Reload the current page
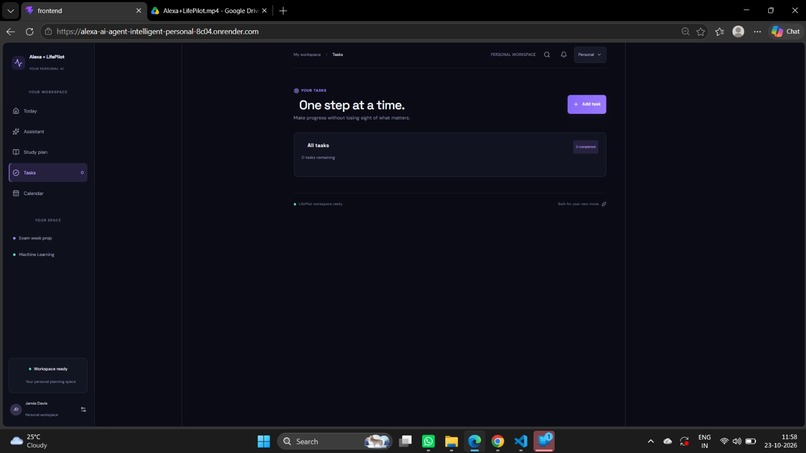The image size is (806, 453). click(x=29, y=31)
